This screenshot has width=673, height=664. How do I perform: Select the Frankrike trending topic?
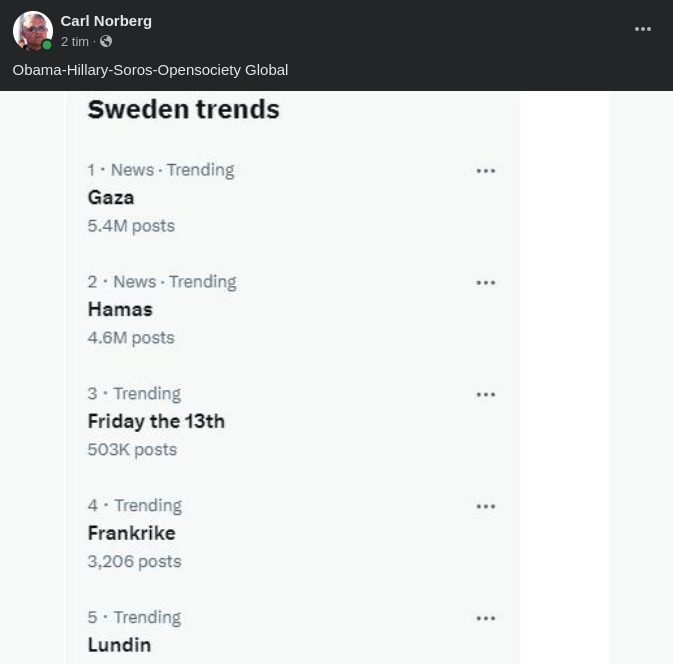pos(131,534)
